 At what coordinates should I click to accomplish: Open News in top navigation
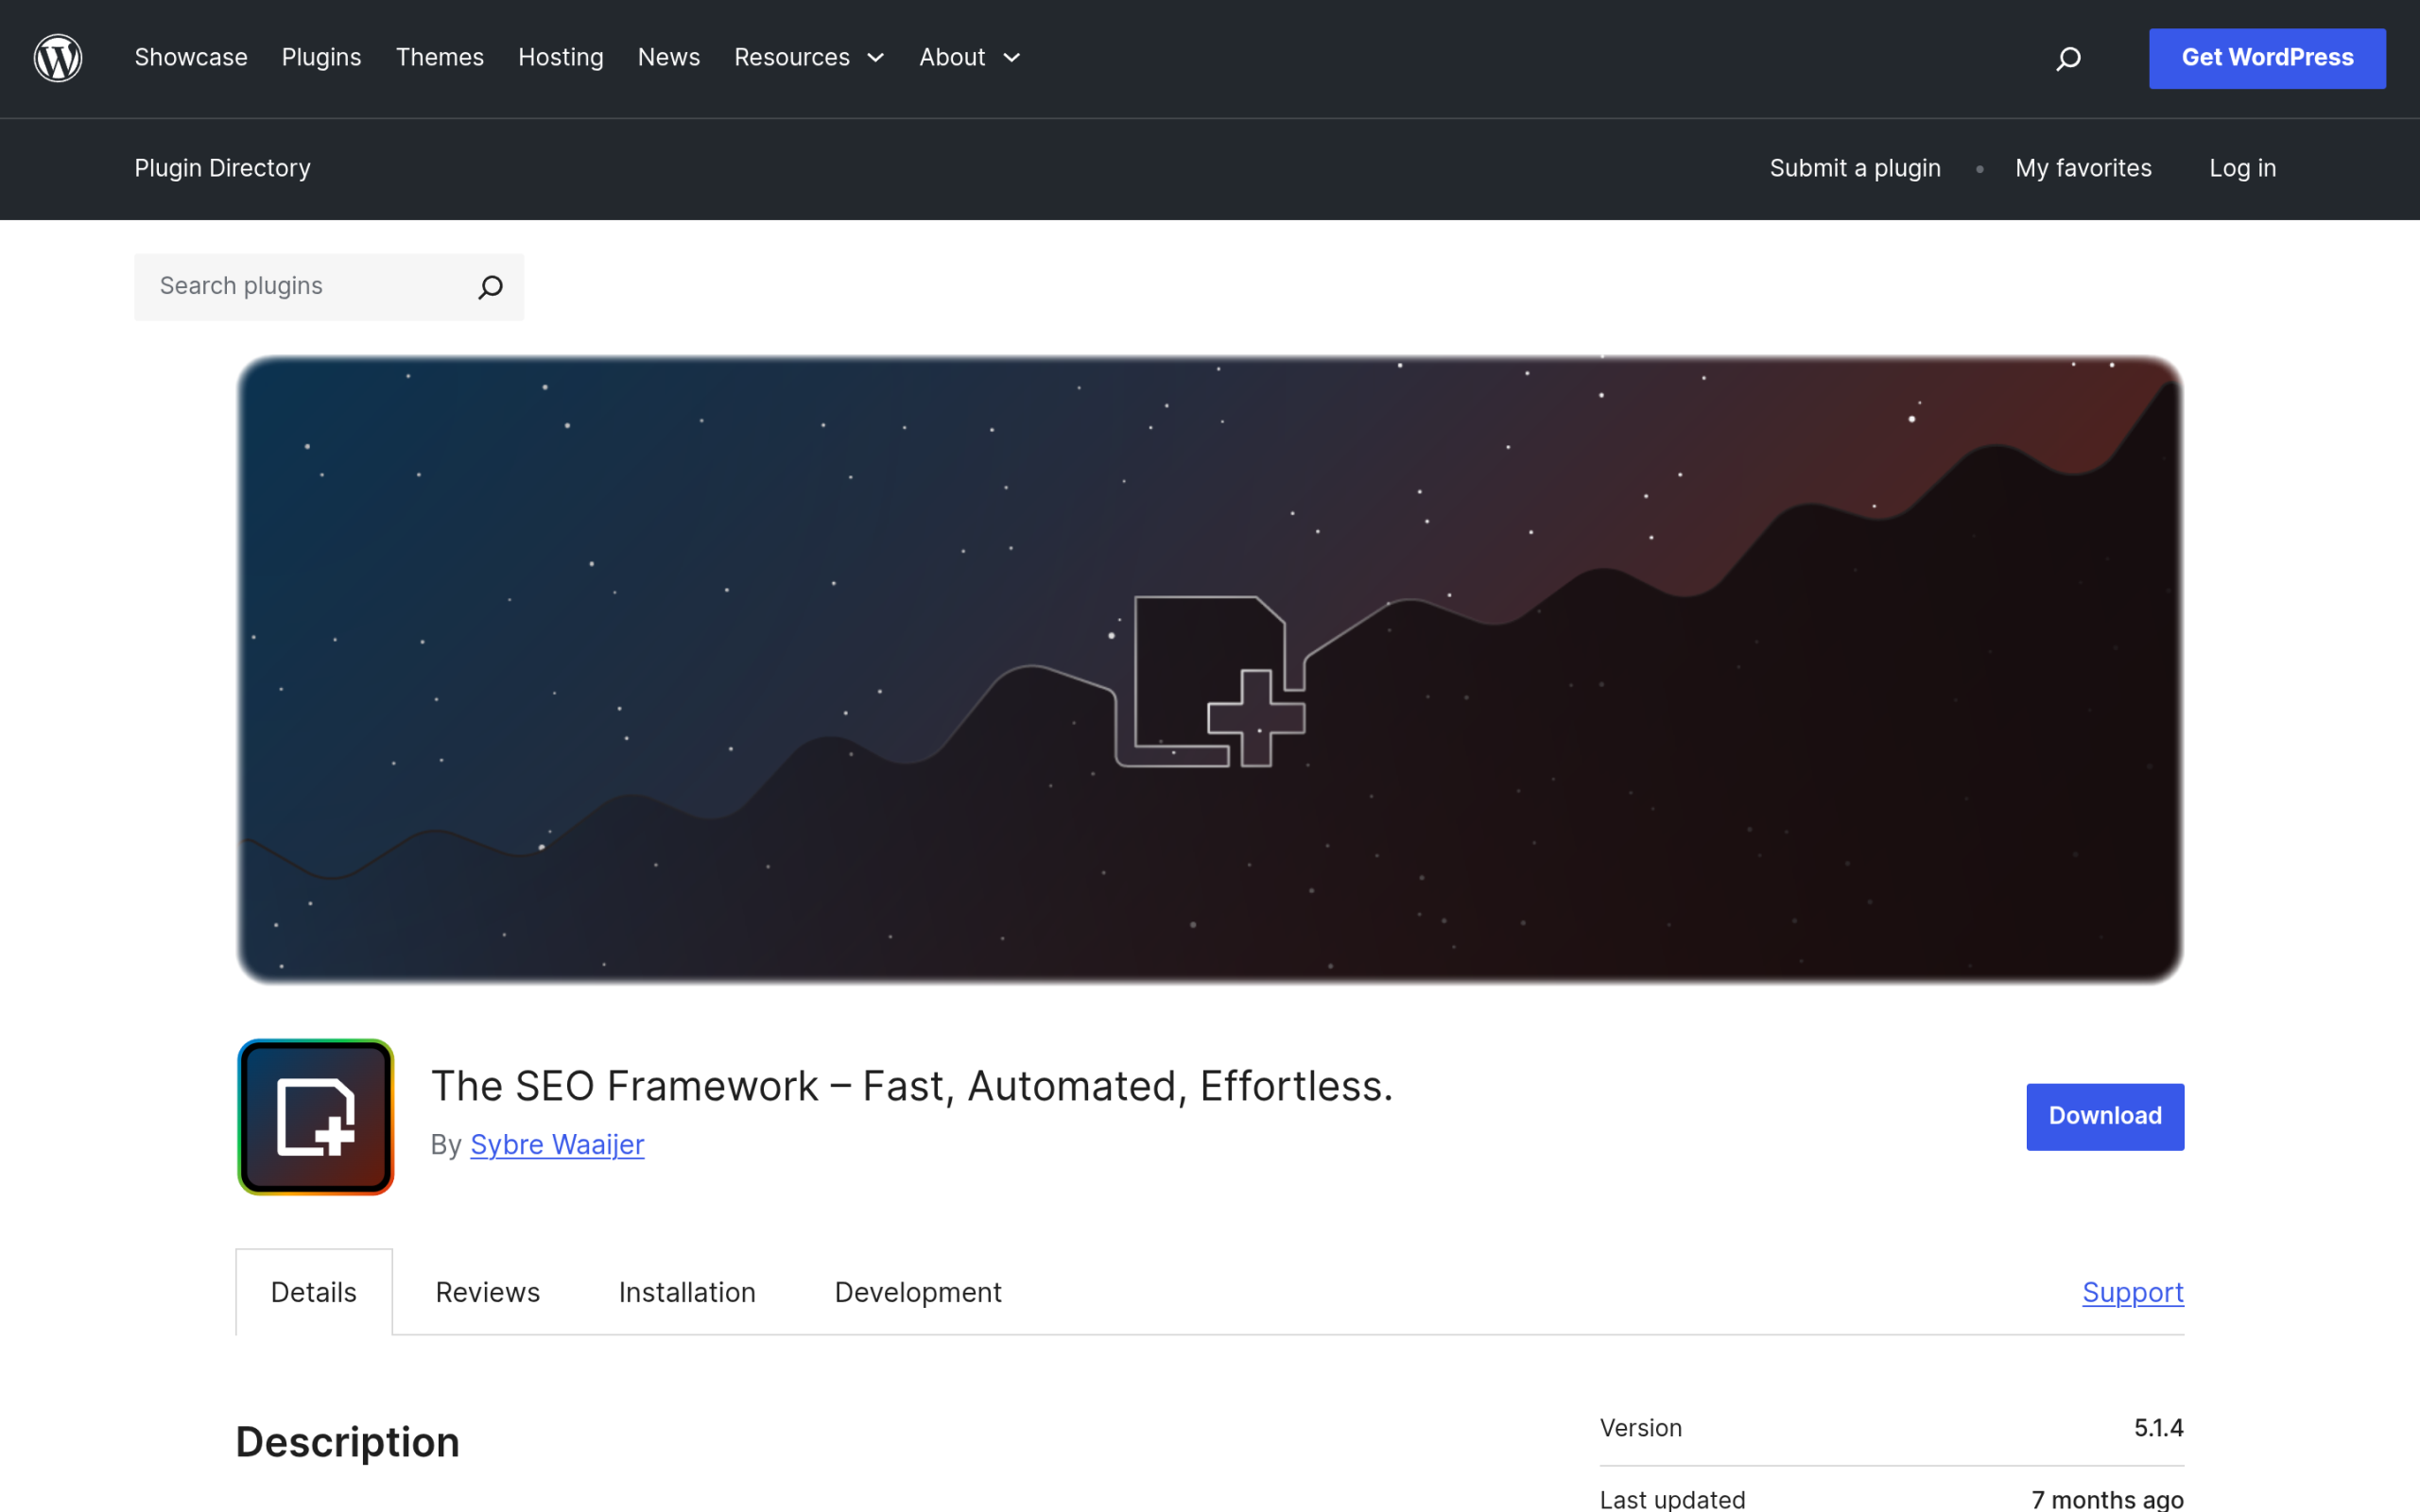669,57
